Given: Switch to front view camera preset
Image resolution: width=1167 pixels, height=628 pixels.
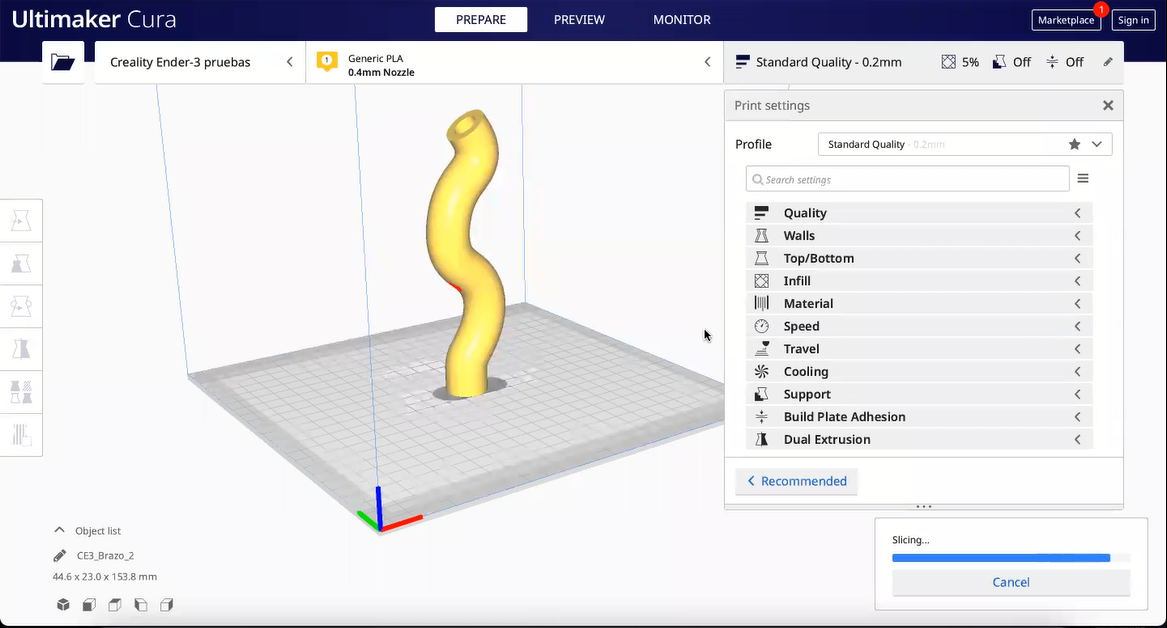Looking at the screenshot, I should [89, 605].
